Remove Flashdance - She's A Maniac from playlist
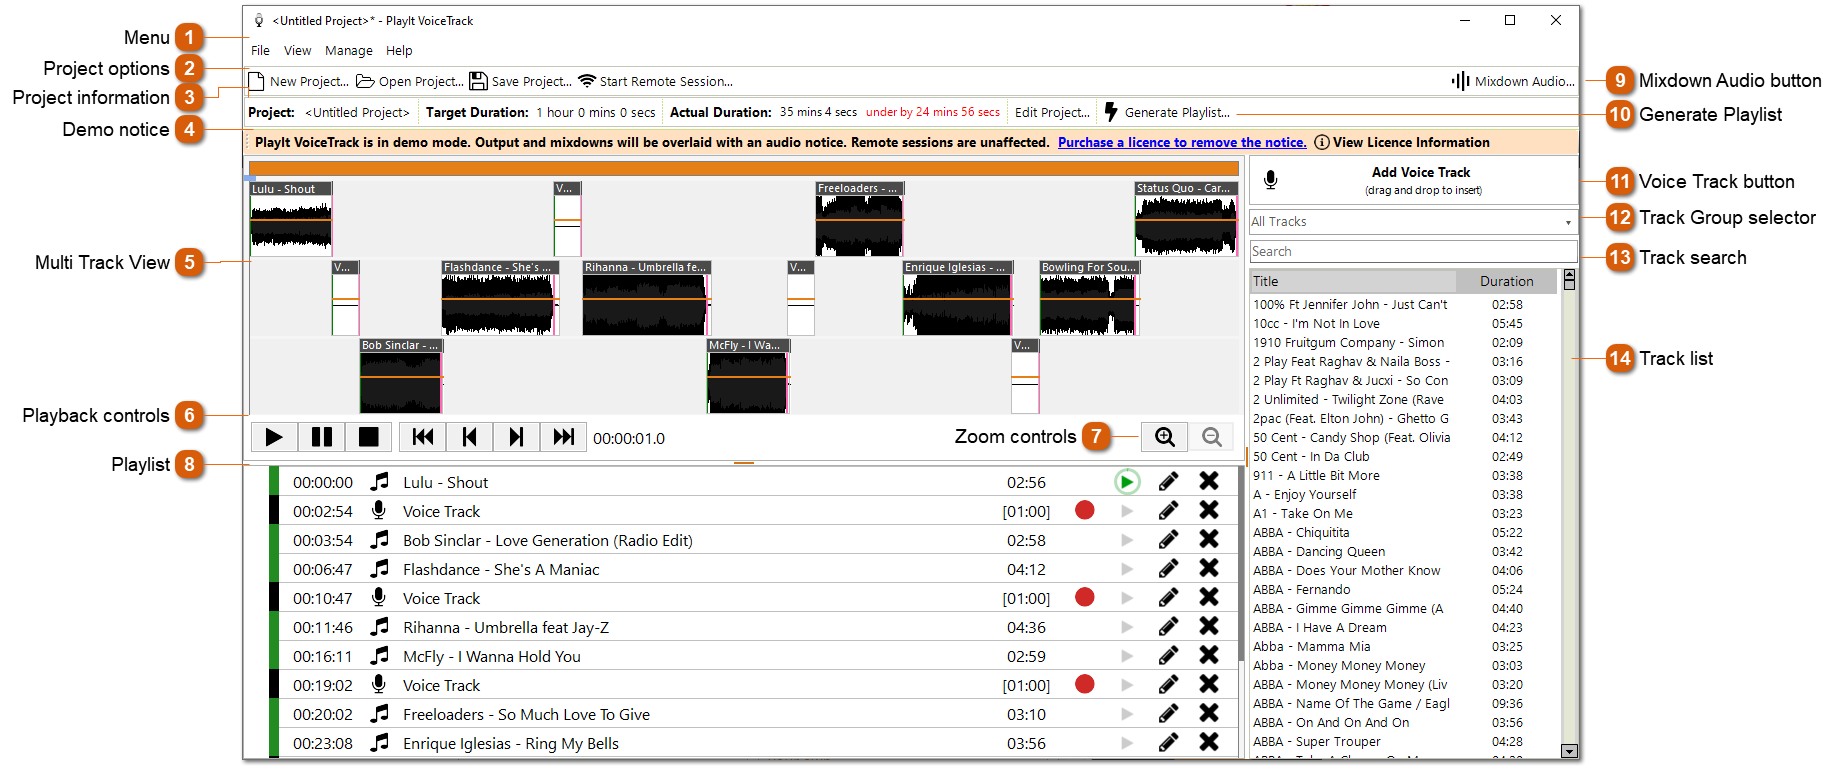The image size is (1838, 769). coord(1208,569)
